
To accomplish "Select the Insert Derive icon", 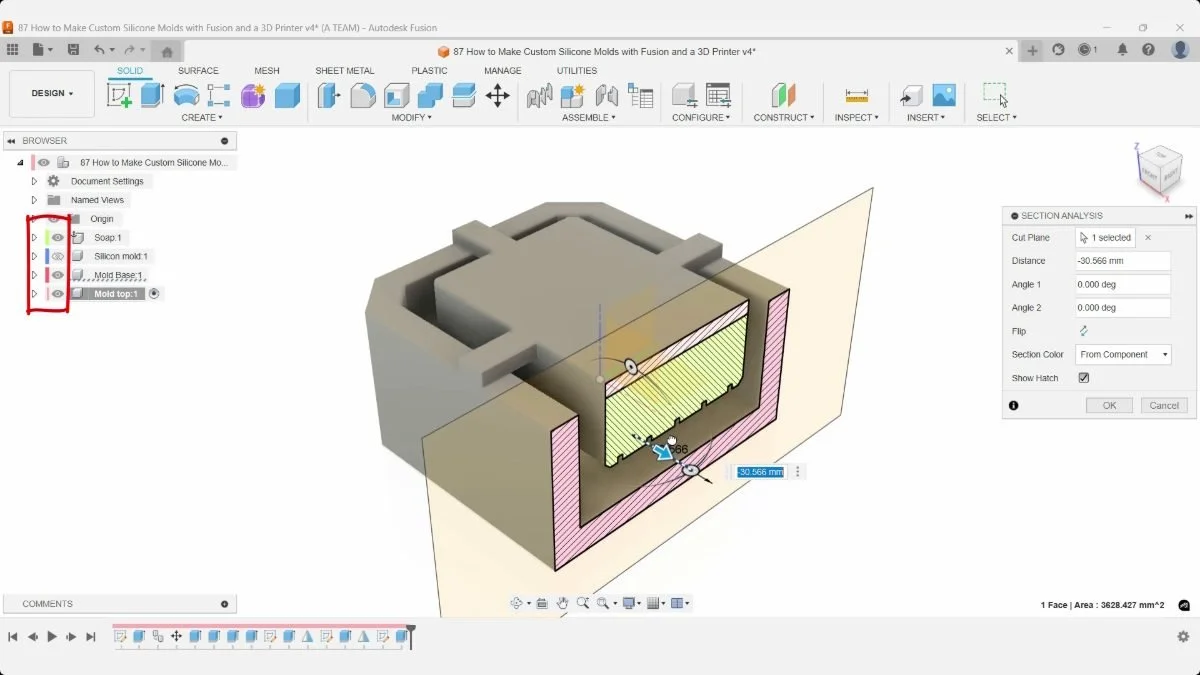I will pyautogui.click(x=910, y=95).
